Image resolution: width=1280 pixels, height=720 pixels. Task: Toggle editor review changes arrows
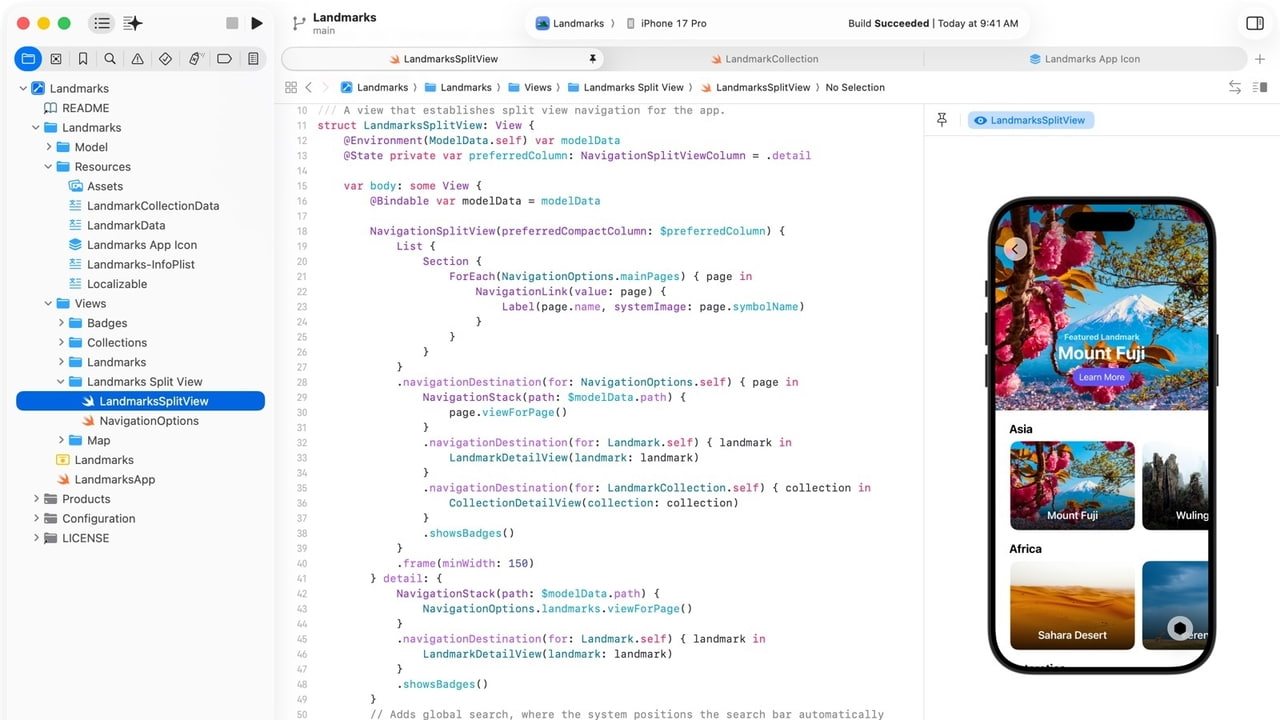pos(1235,87)
